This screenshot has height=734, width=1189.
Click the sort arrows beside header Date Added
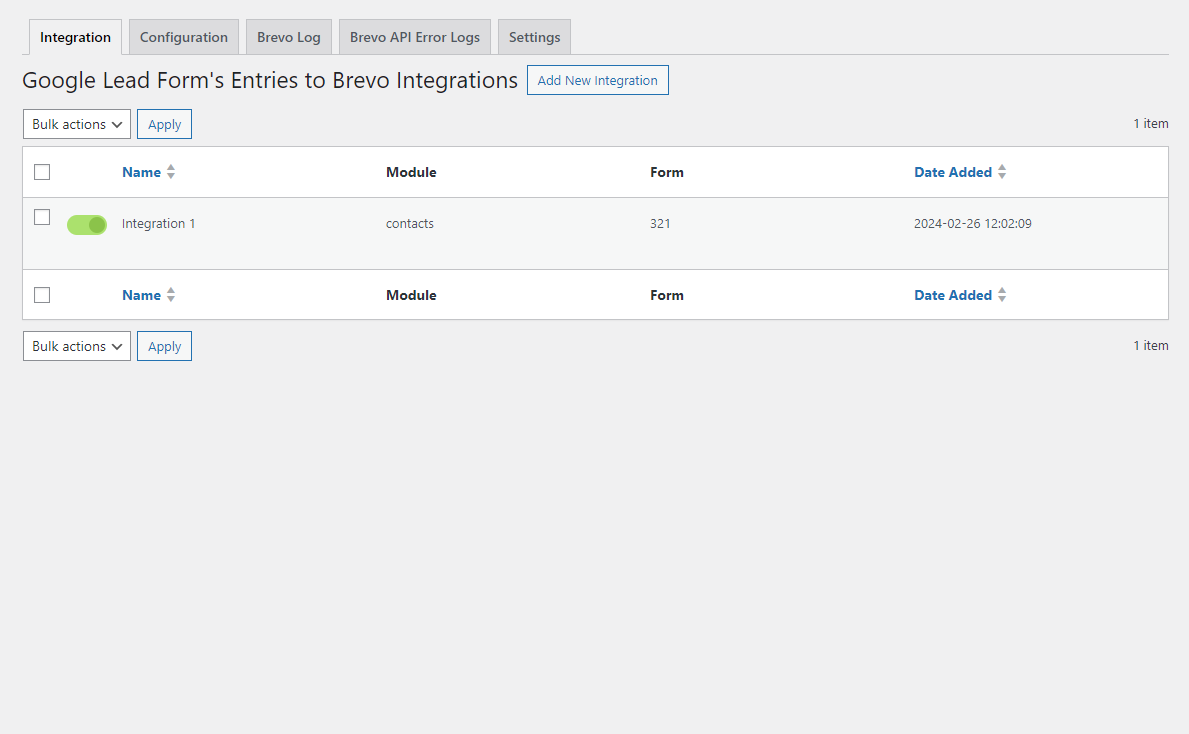click(1002, 172)
